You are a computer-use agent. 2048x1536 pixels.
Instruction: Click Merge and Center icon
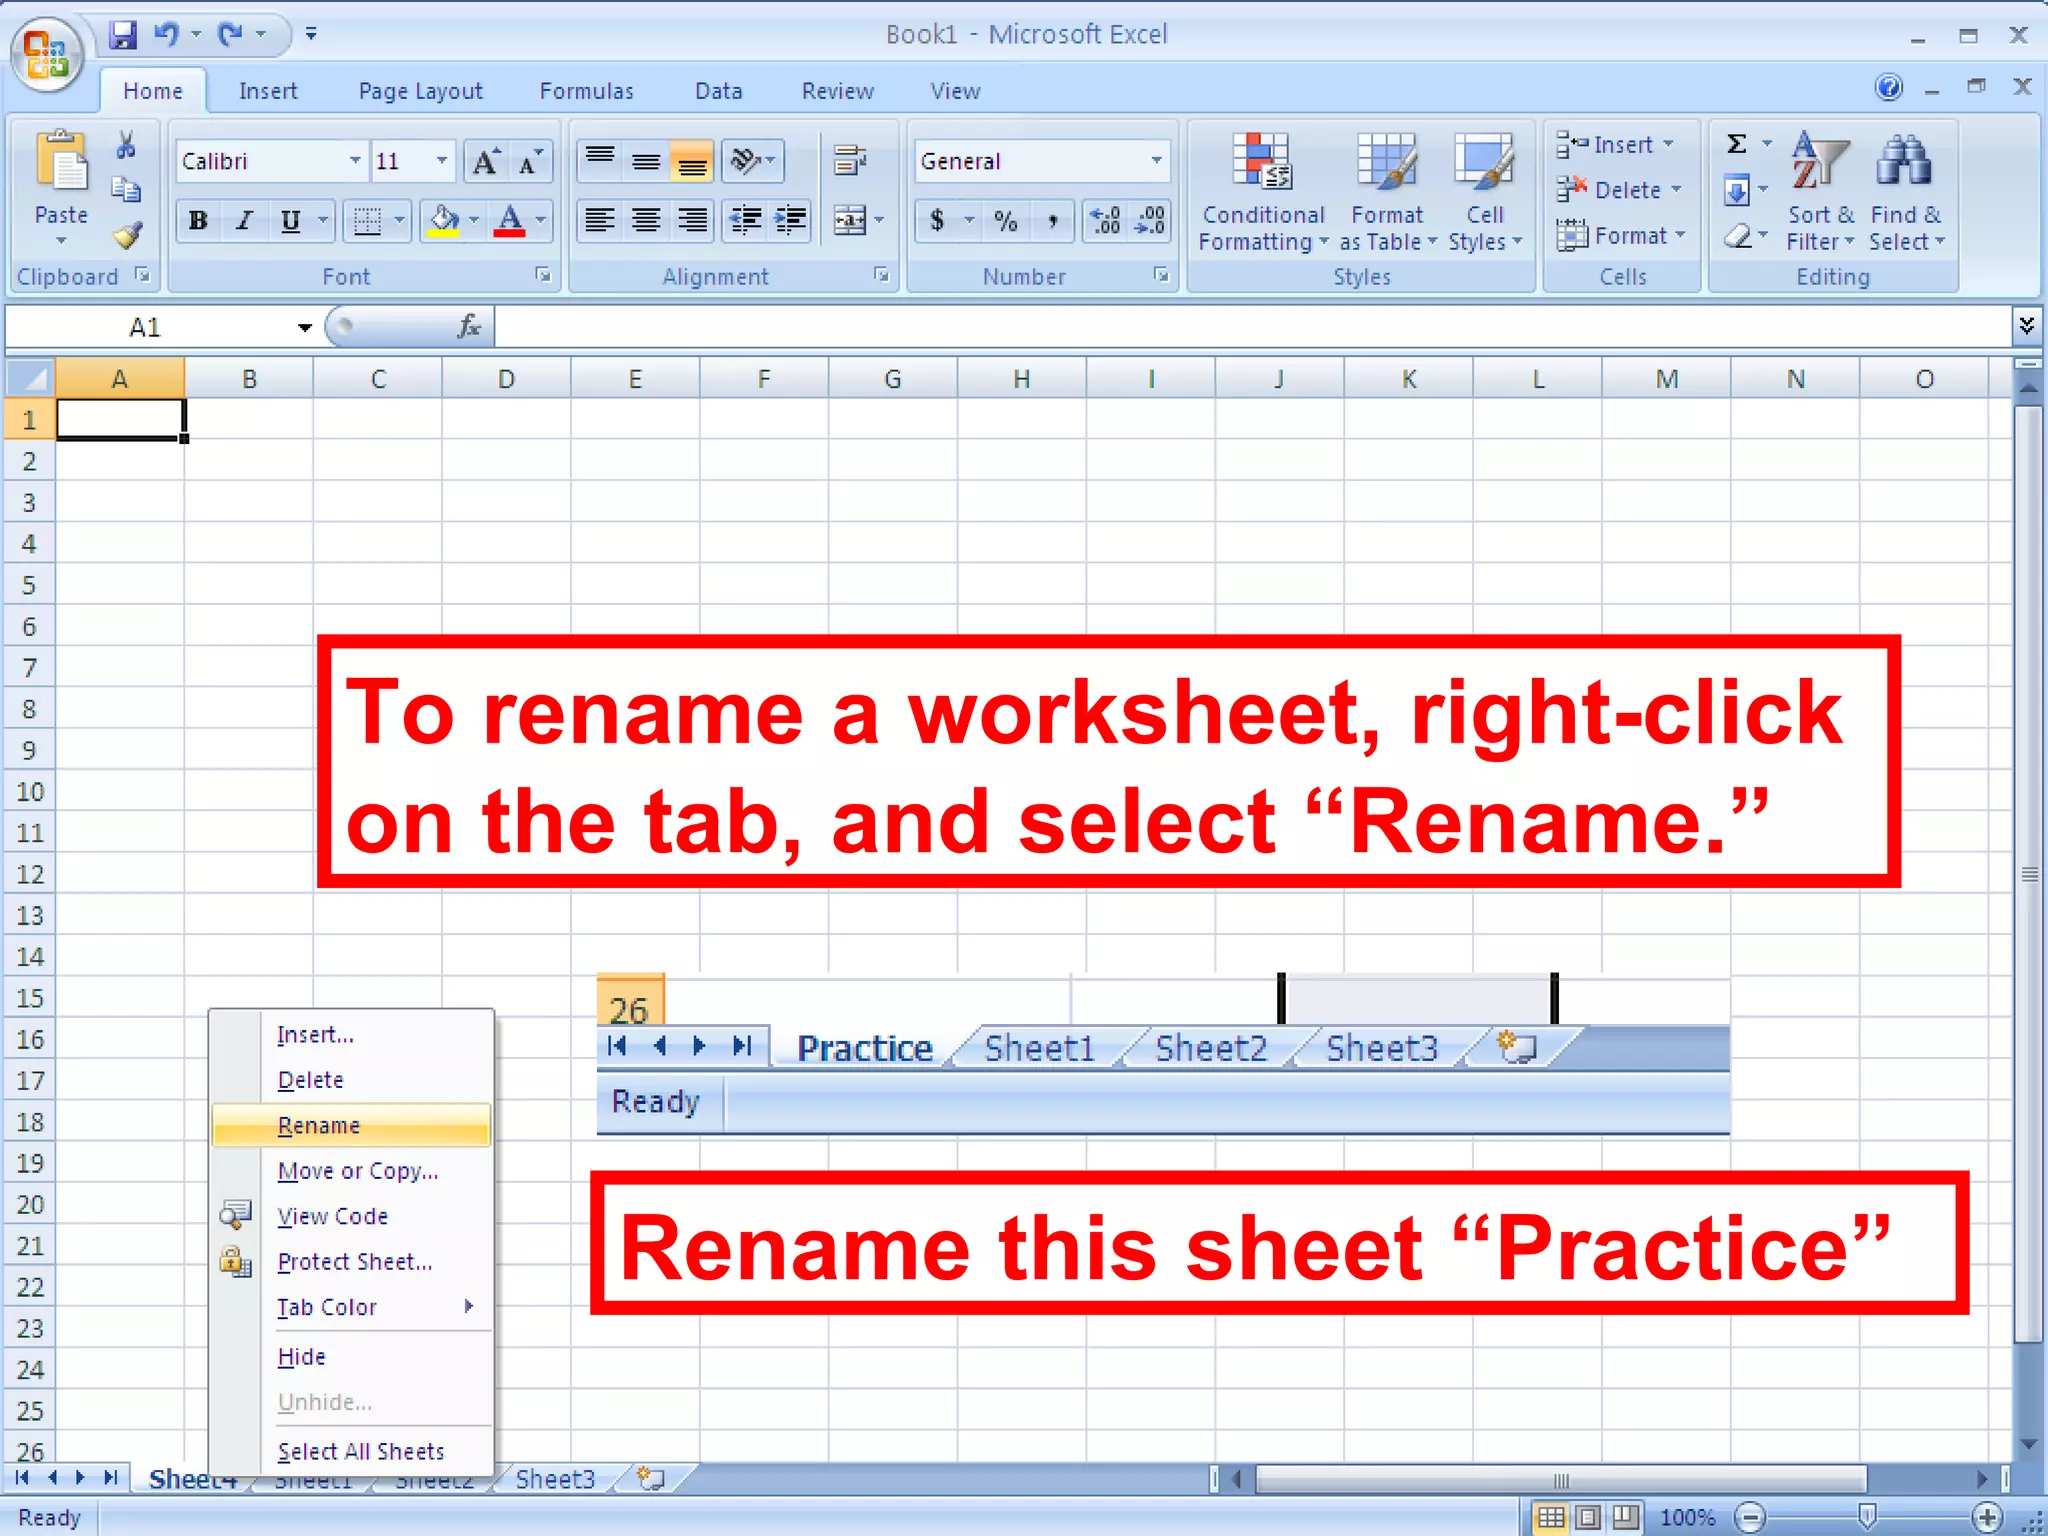(850, 221)
